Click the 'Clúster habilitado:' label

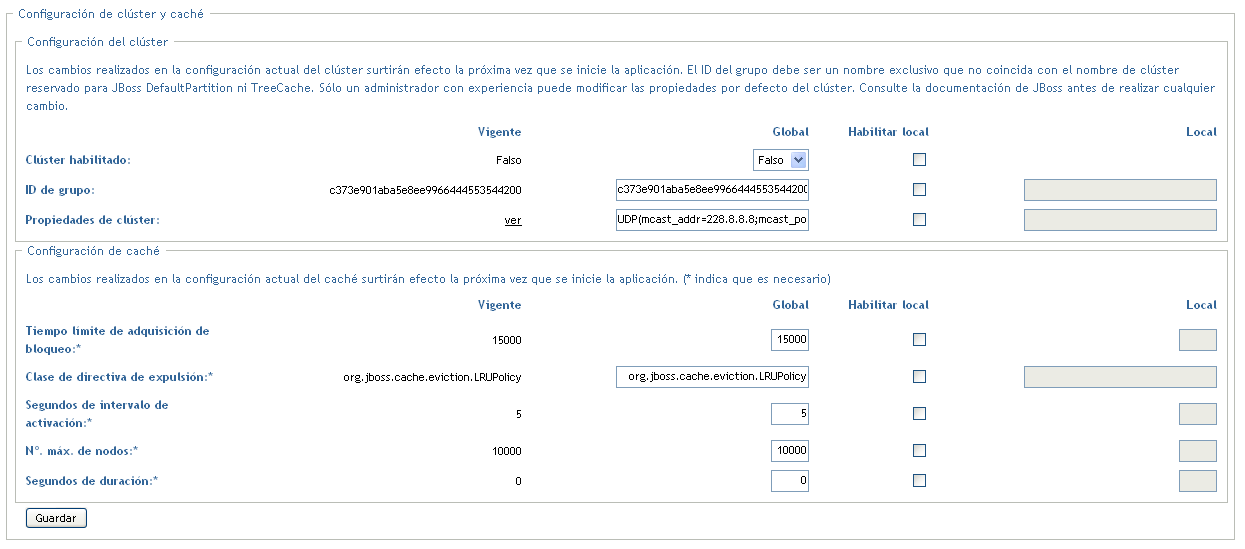point(78,160)
